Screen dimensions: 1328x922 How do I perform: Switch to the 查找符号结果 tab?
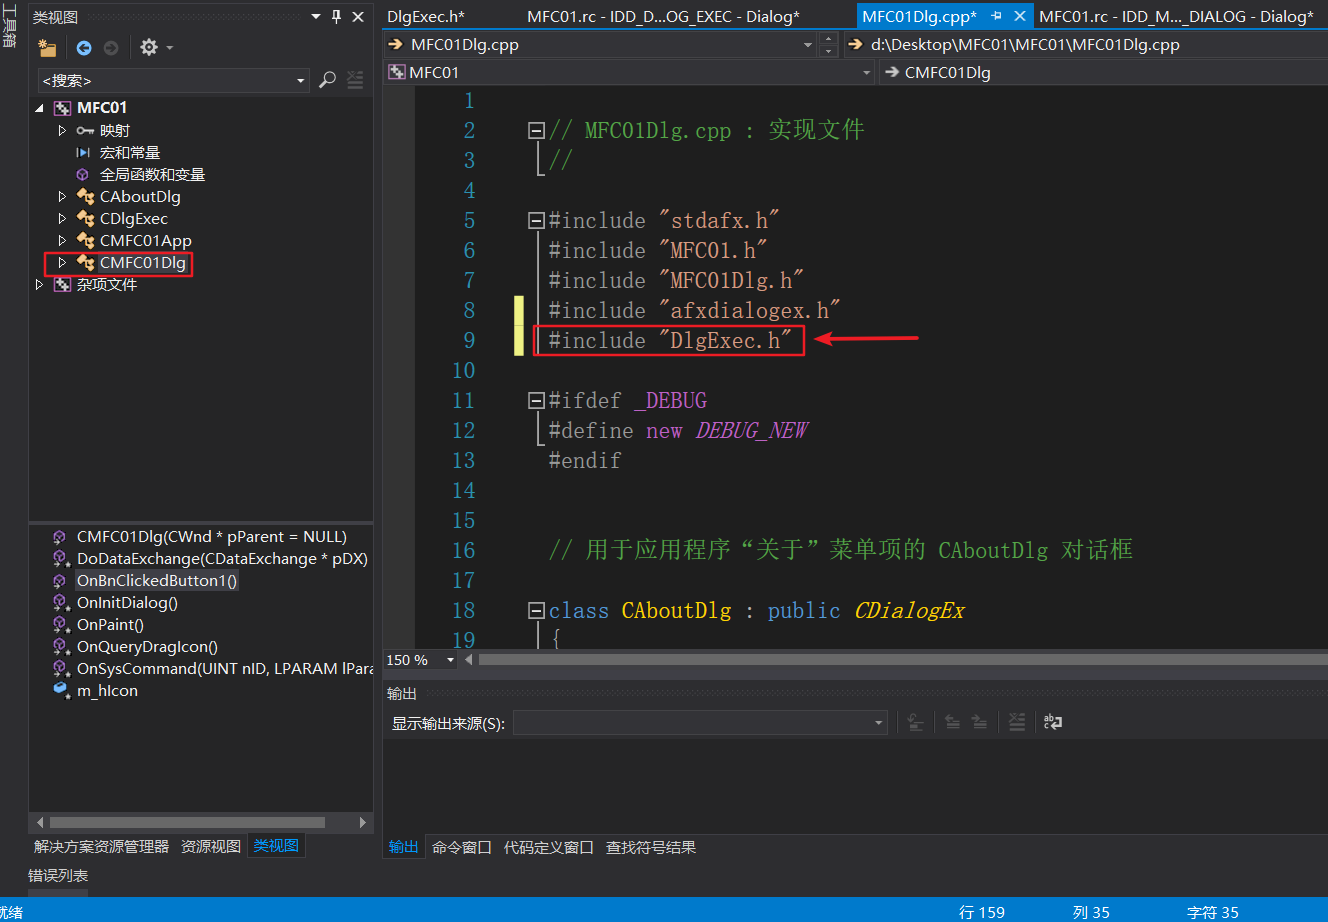[651, 847]
